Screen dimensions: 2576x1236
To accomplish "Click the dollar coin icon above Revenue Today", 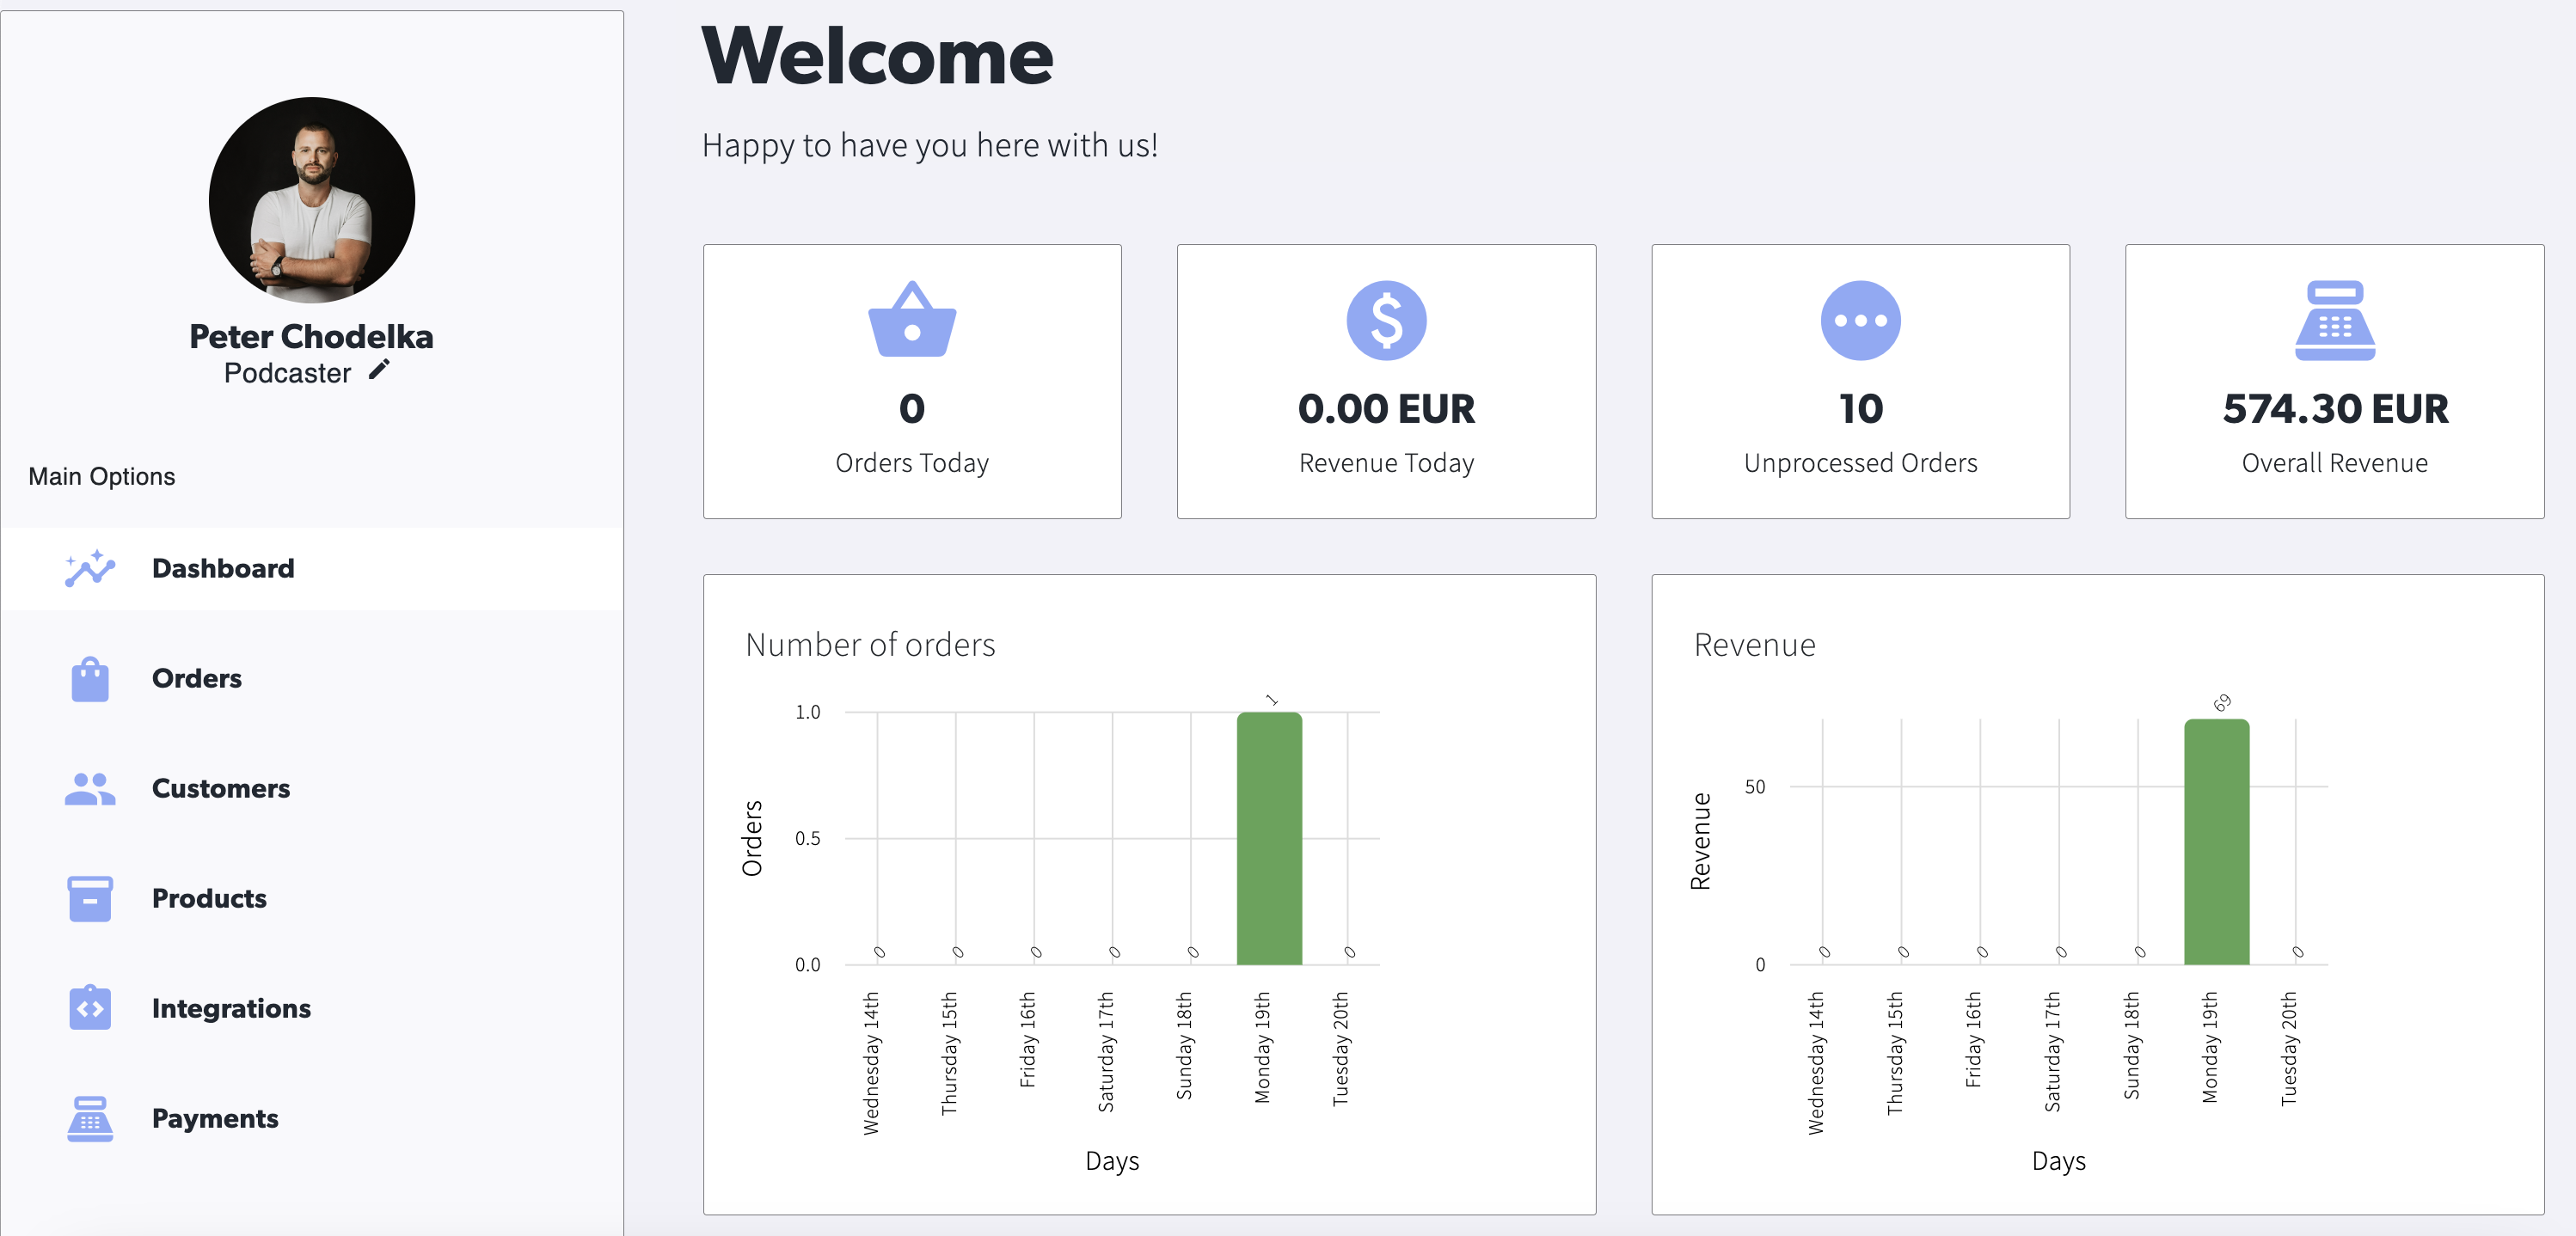I will (x=1386, y=320).
